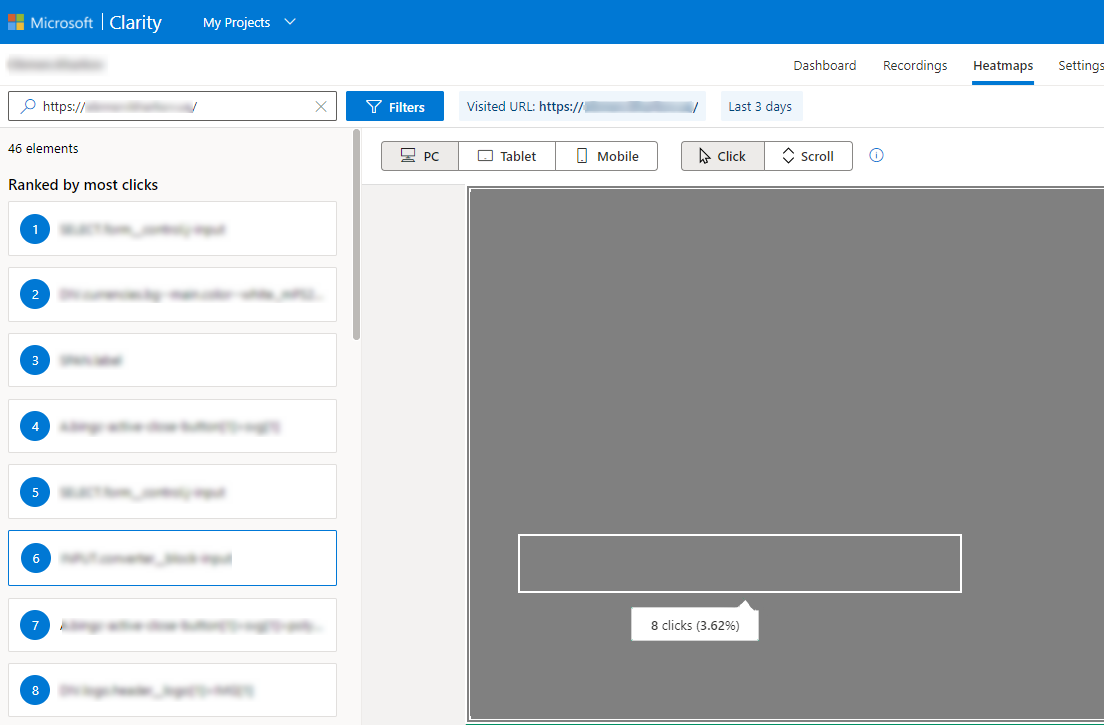This screenshot has height=725, width=1104.
Task: Expand the My Projects dropdown
Action: [x=249, y=23]
